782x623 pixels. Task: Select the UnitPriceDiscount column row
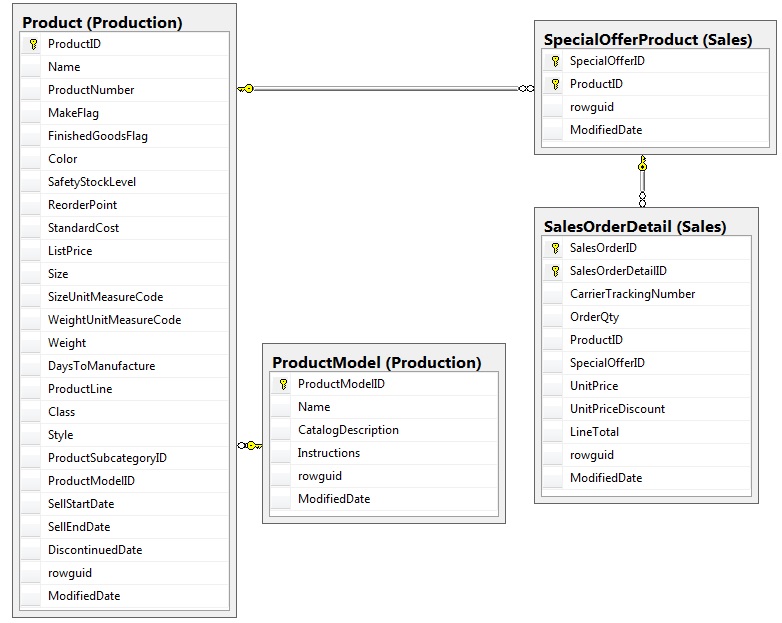tap(617, 409)
